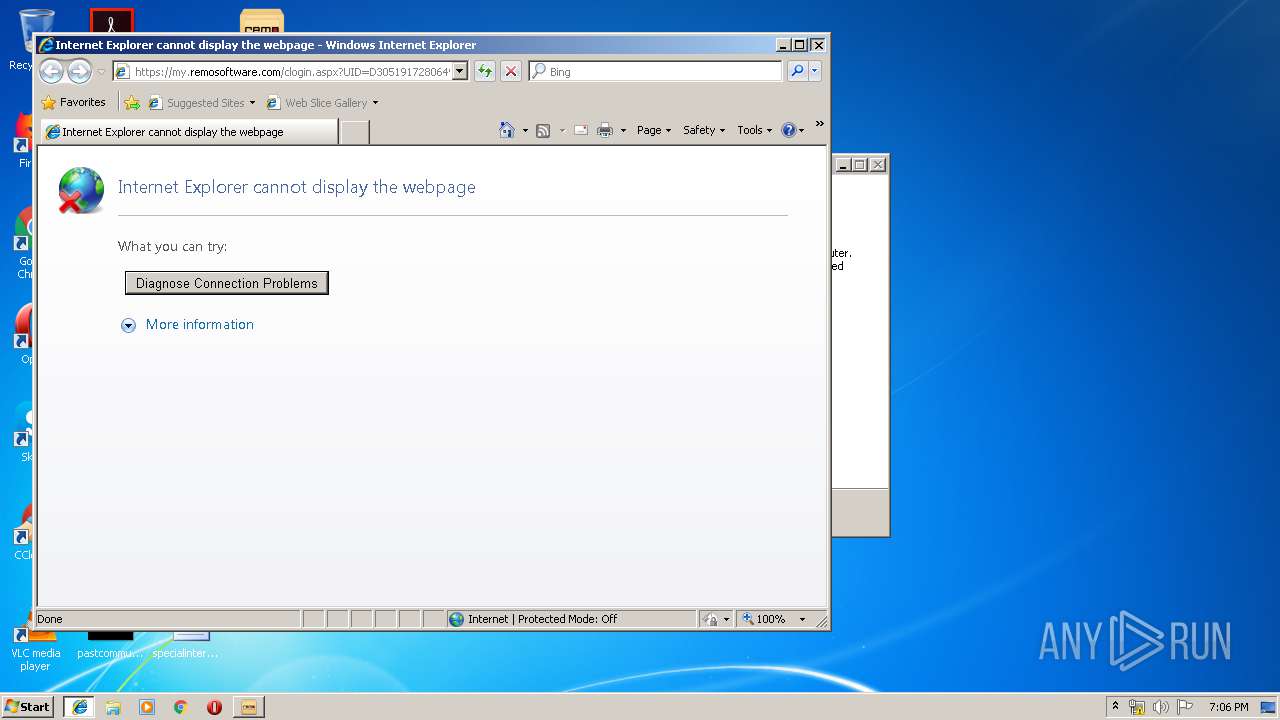1280x720 pixels.
Task: Stop loading with the red X icon
Action: (511, 71)
